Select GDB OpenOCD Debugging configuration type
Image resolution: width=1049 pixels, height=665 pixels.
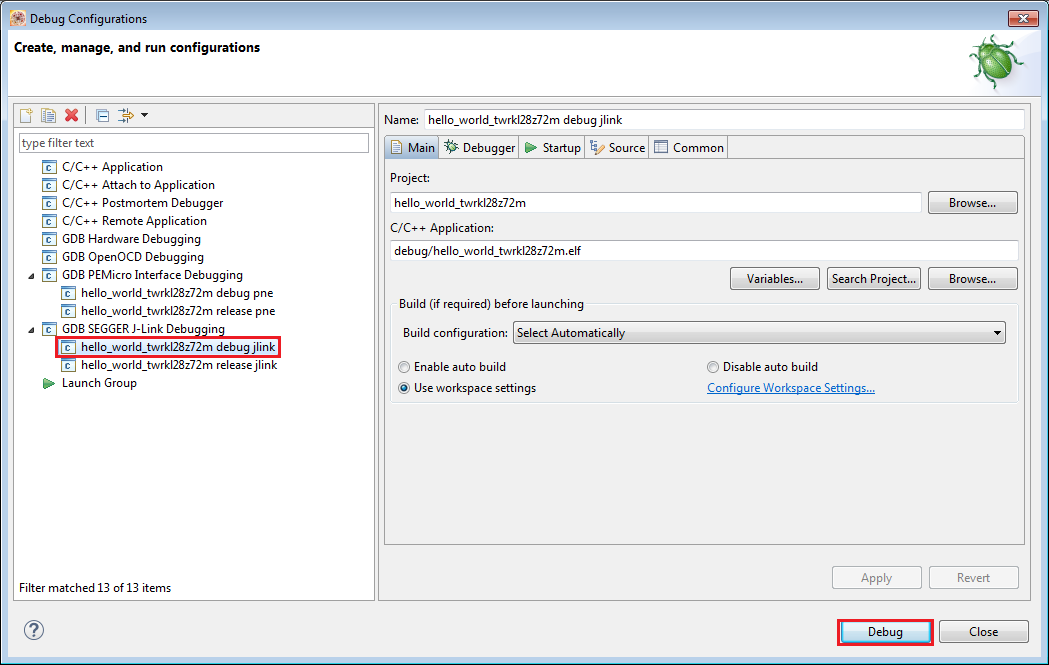point(132,257)
